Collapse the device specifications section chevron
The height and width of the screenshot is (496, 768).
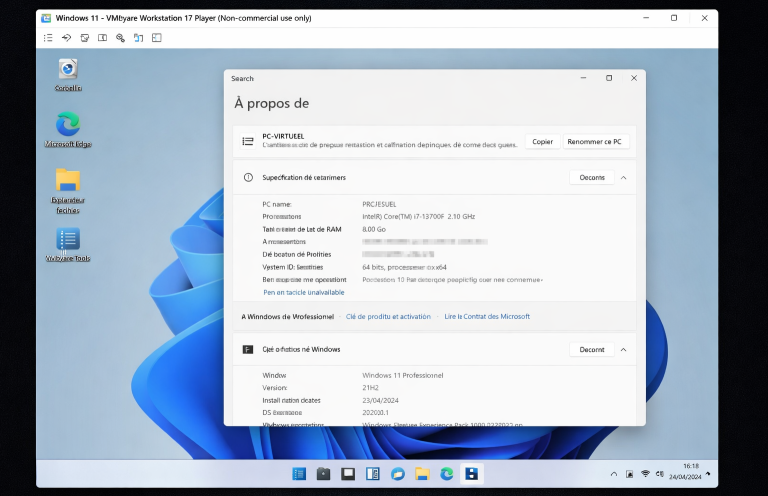(624, 177)
